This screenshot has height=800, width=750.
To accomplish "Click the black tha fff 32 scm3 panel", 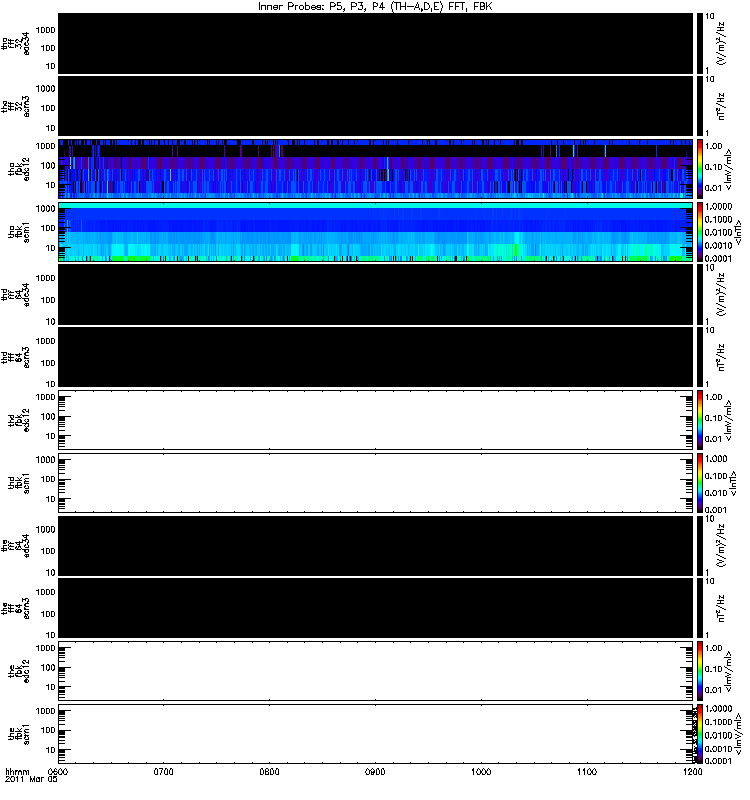I will tap(376, 106).
